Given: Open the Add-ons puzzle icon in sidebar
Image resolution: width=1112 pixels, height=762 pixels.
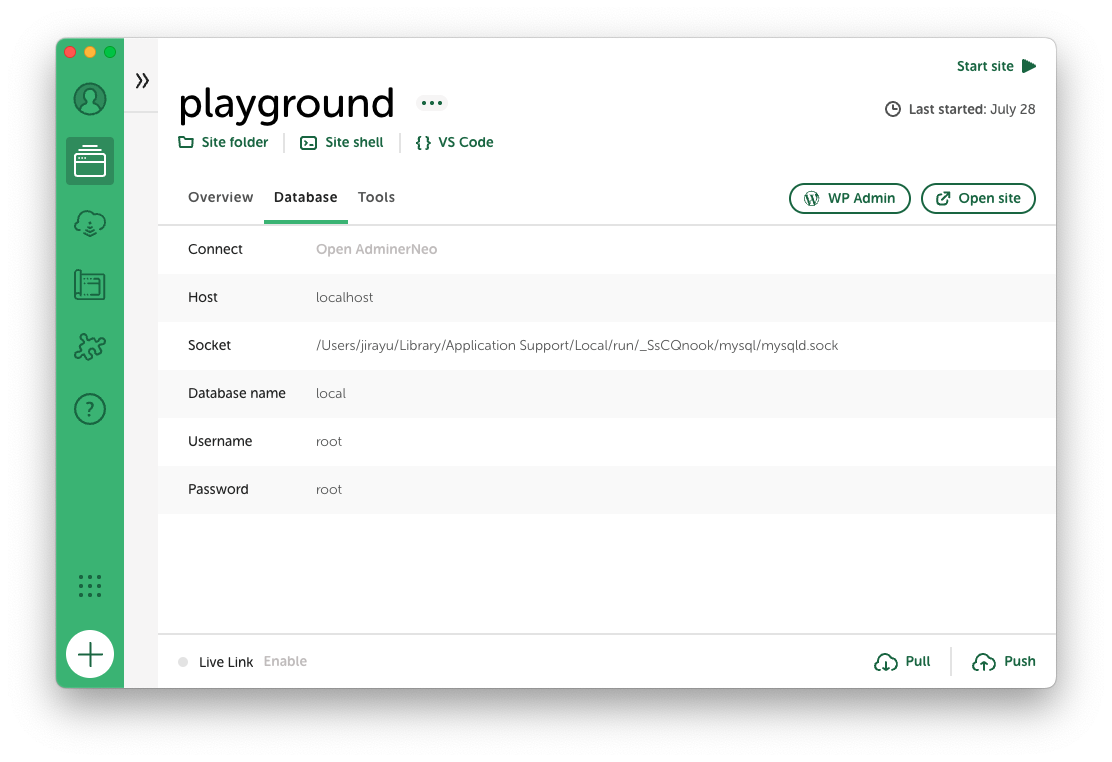Looking at the screenshot, I should (x=90, y=347).
